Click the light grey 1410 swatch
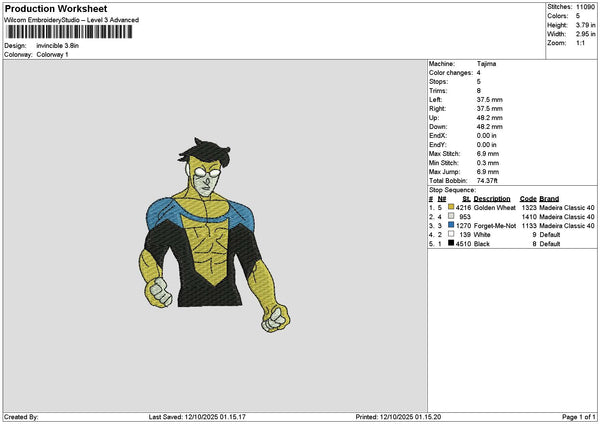Screen dimensions: 600x424 (451, 216)
